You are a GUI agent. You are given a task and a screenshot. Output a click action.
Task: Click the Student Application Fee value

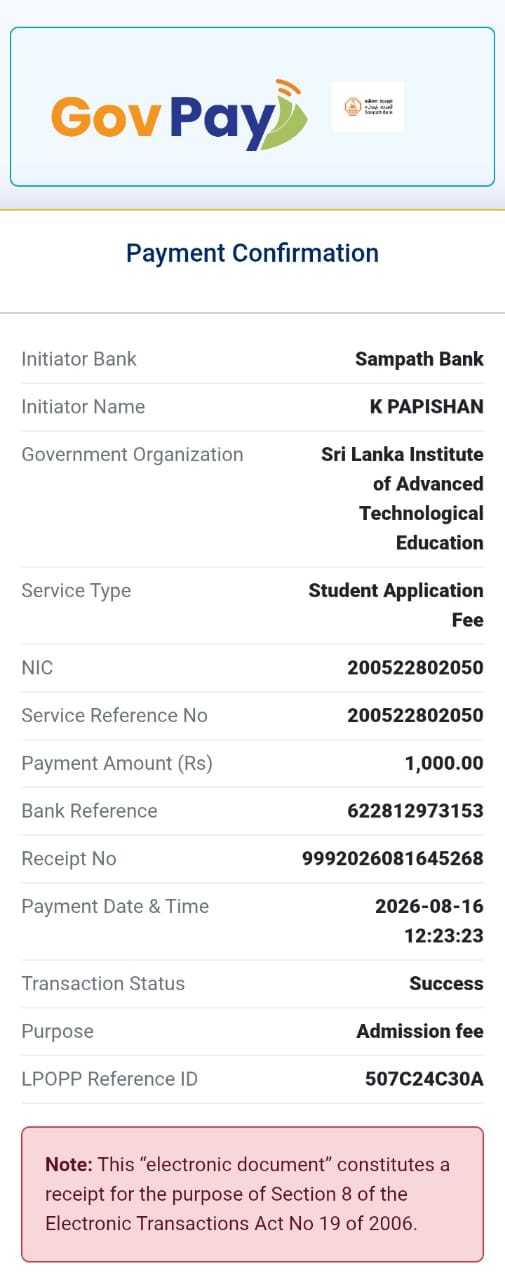pos(396,605)
